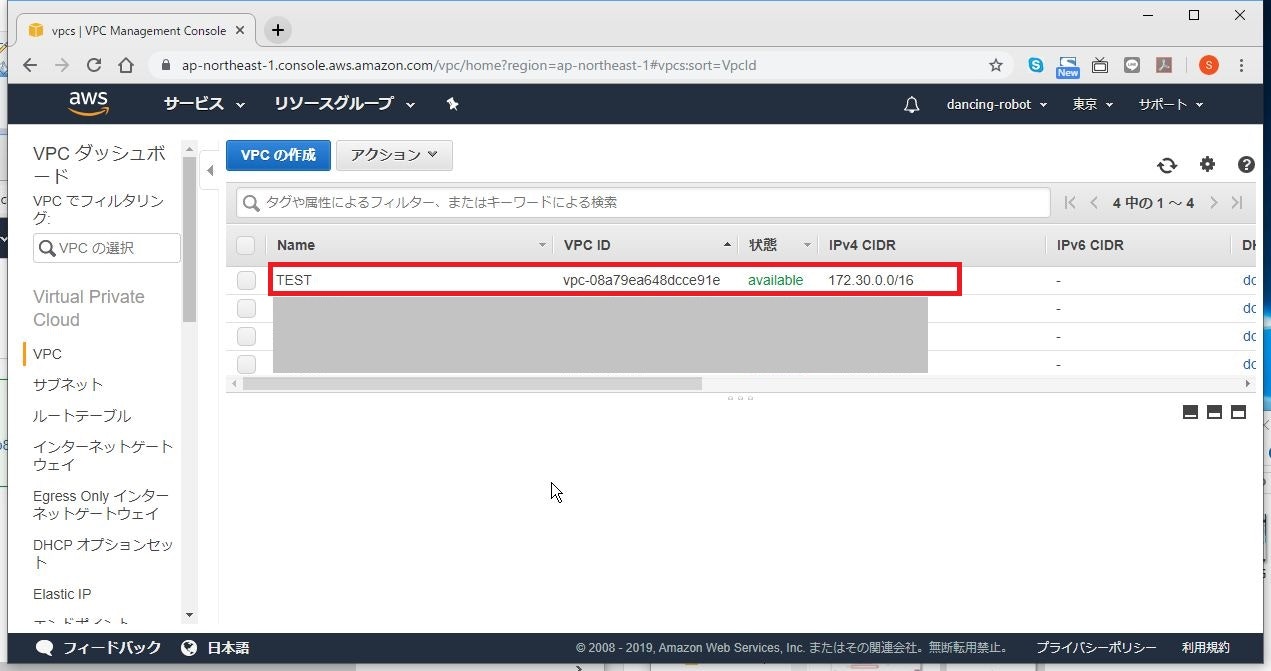The width and height of the screenshot is (1271, 671).
Task: Open the 東京 region dropdown
Action: click(x=1093, y=104)
